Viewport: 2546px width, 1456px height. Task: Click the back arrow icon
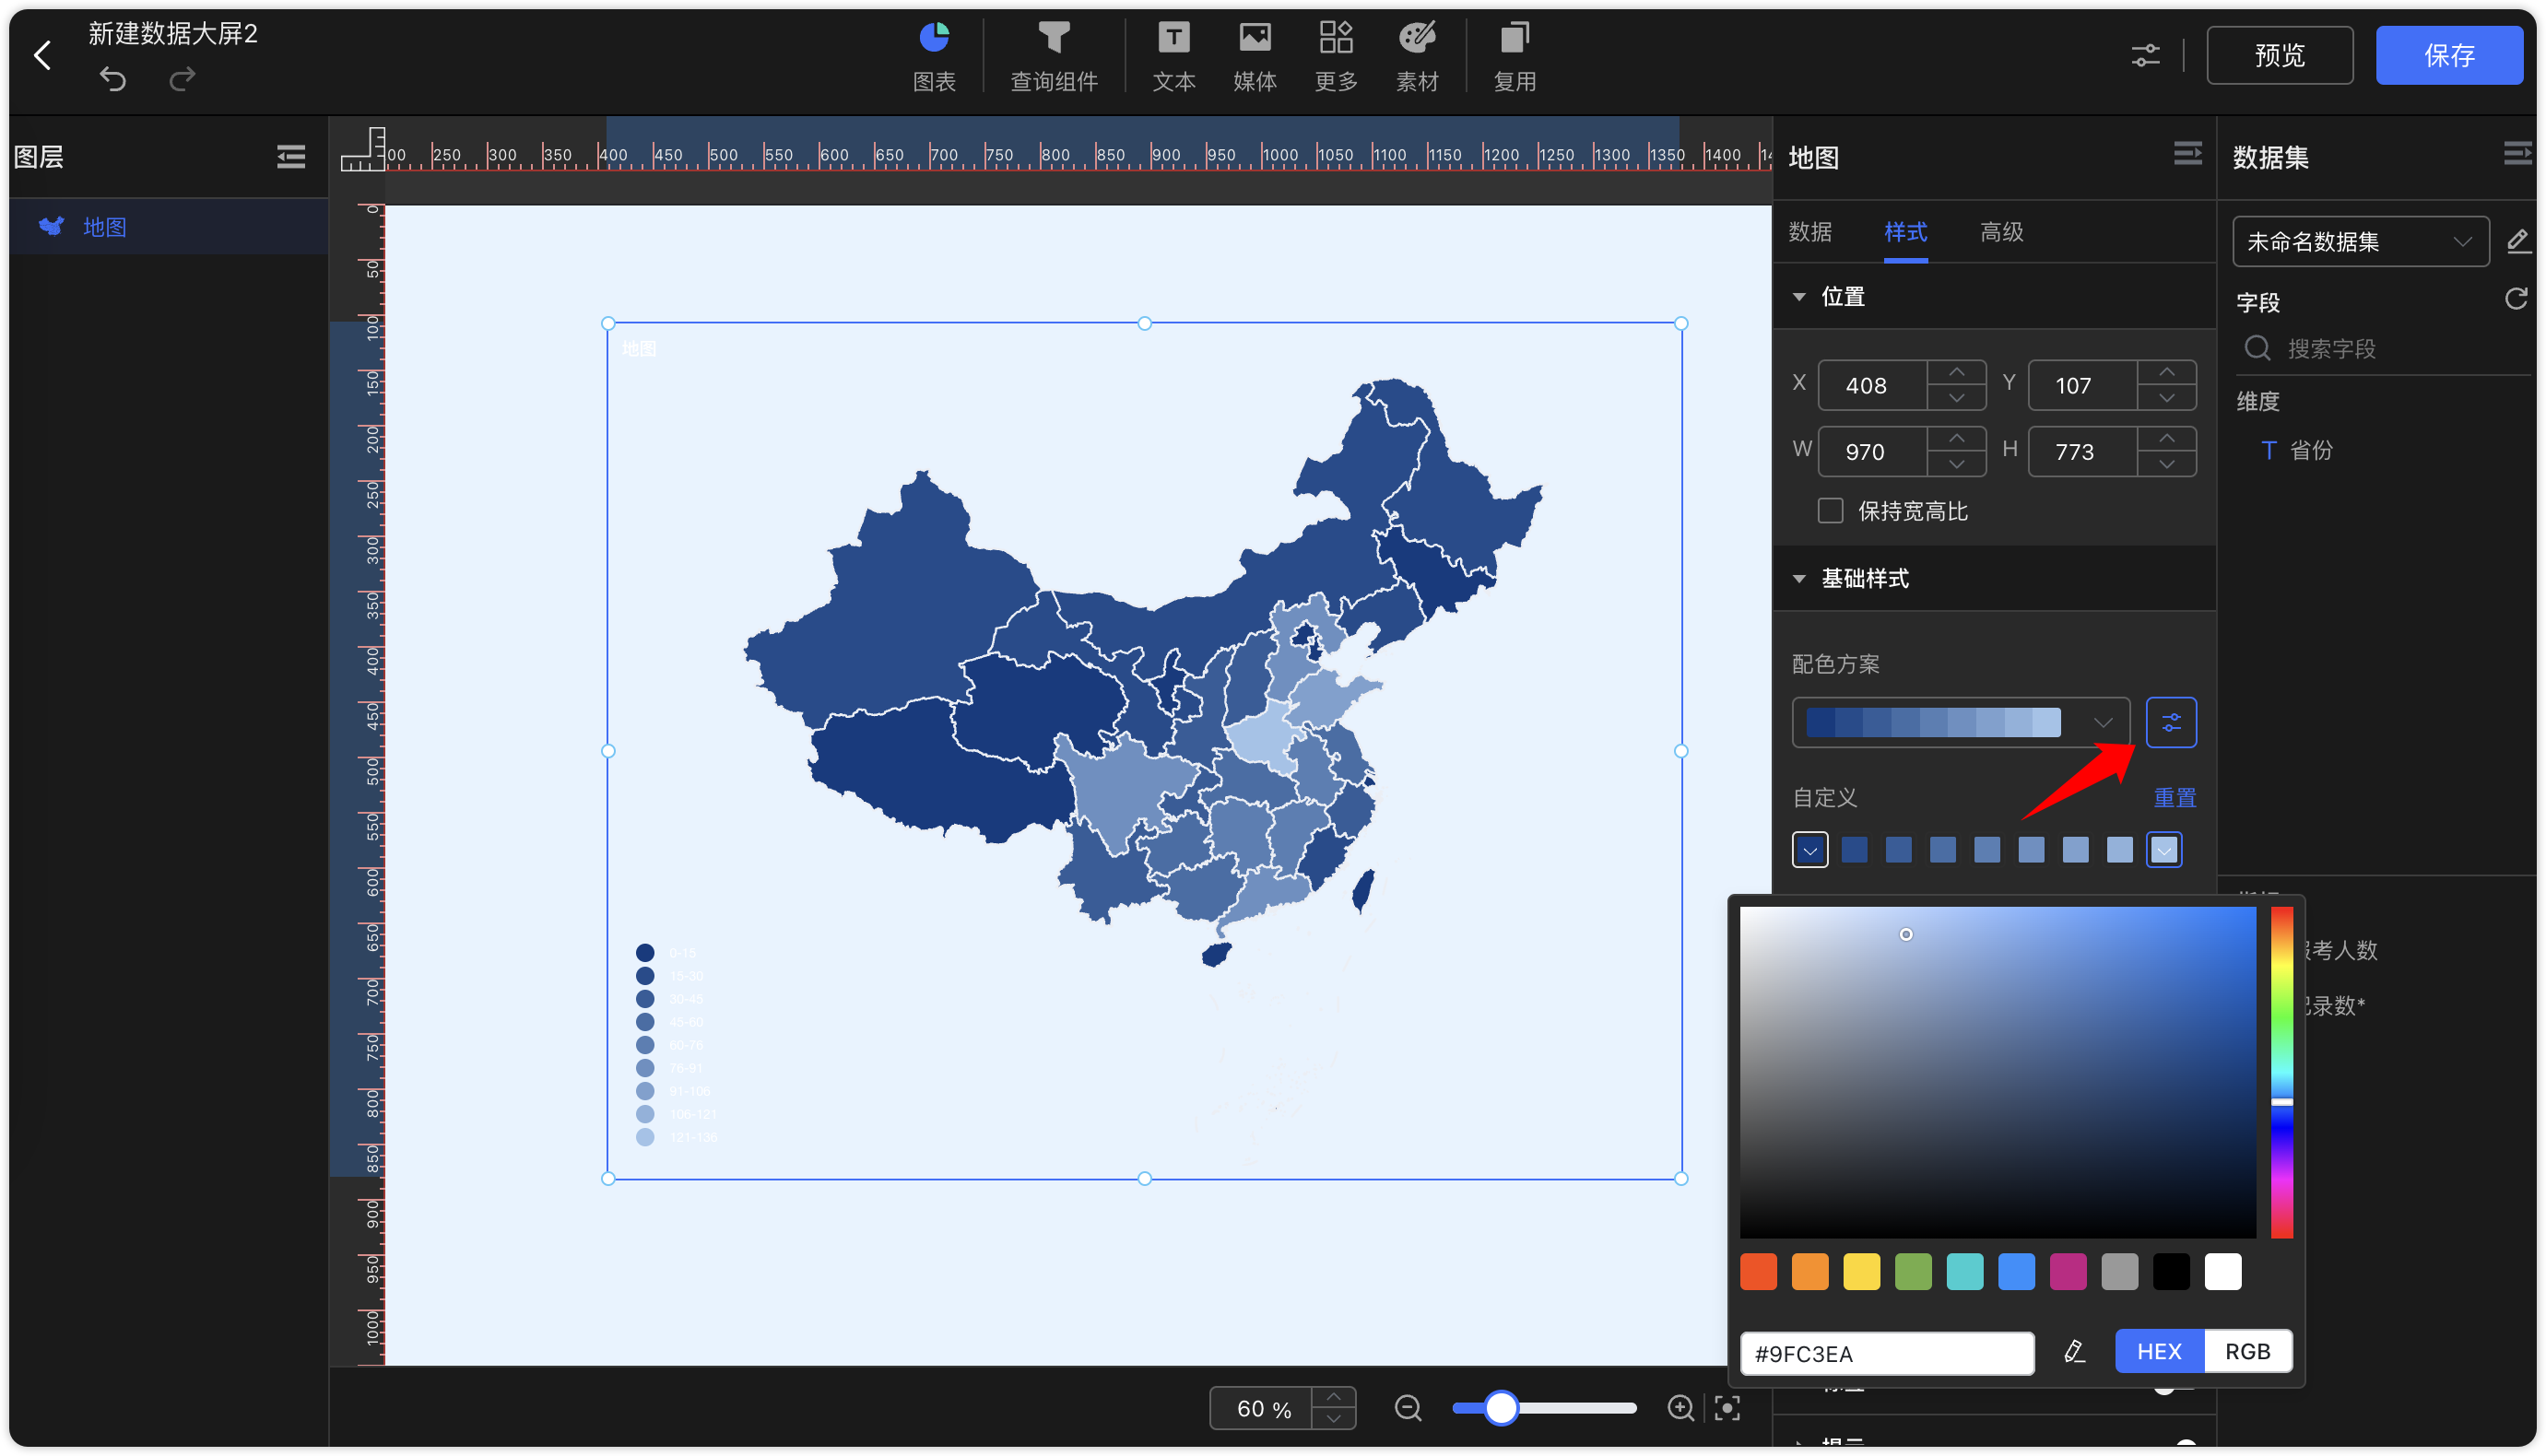pos(42,55)
